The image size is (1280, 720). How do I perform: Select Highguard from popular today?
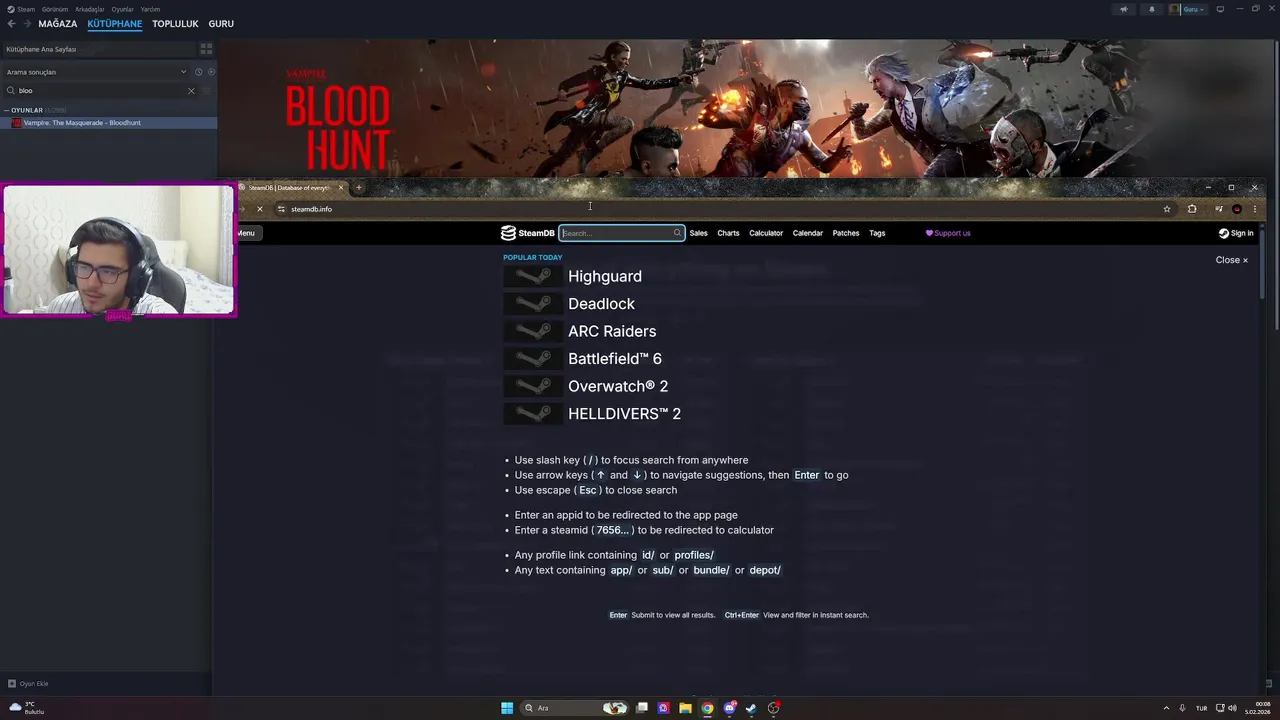[604, 276]
